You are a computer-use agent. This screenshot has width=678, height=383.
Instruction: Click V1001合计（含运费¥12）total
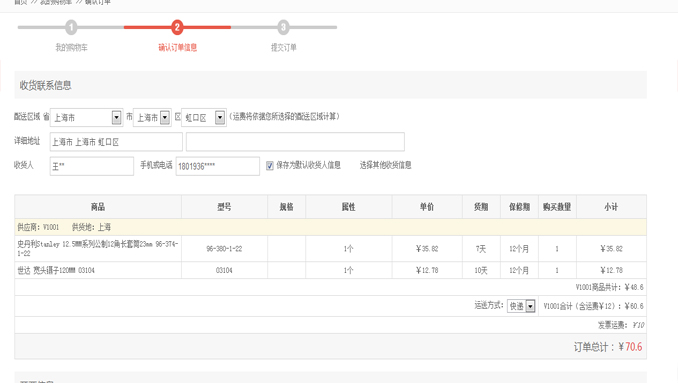coord(593,306)
